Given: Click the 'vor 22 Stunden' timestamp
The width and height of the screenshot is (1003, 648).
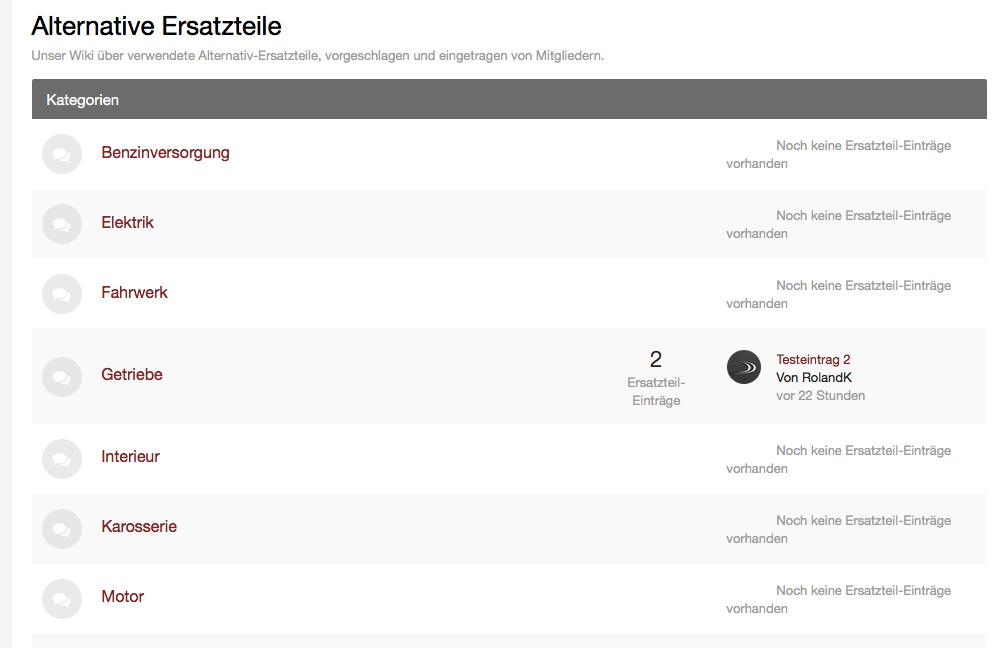Looking at the screenshot, I should 820,395.
